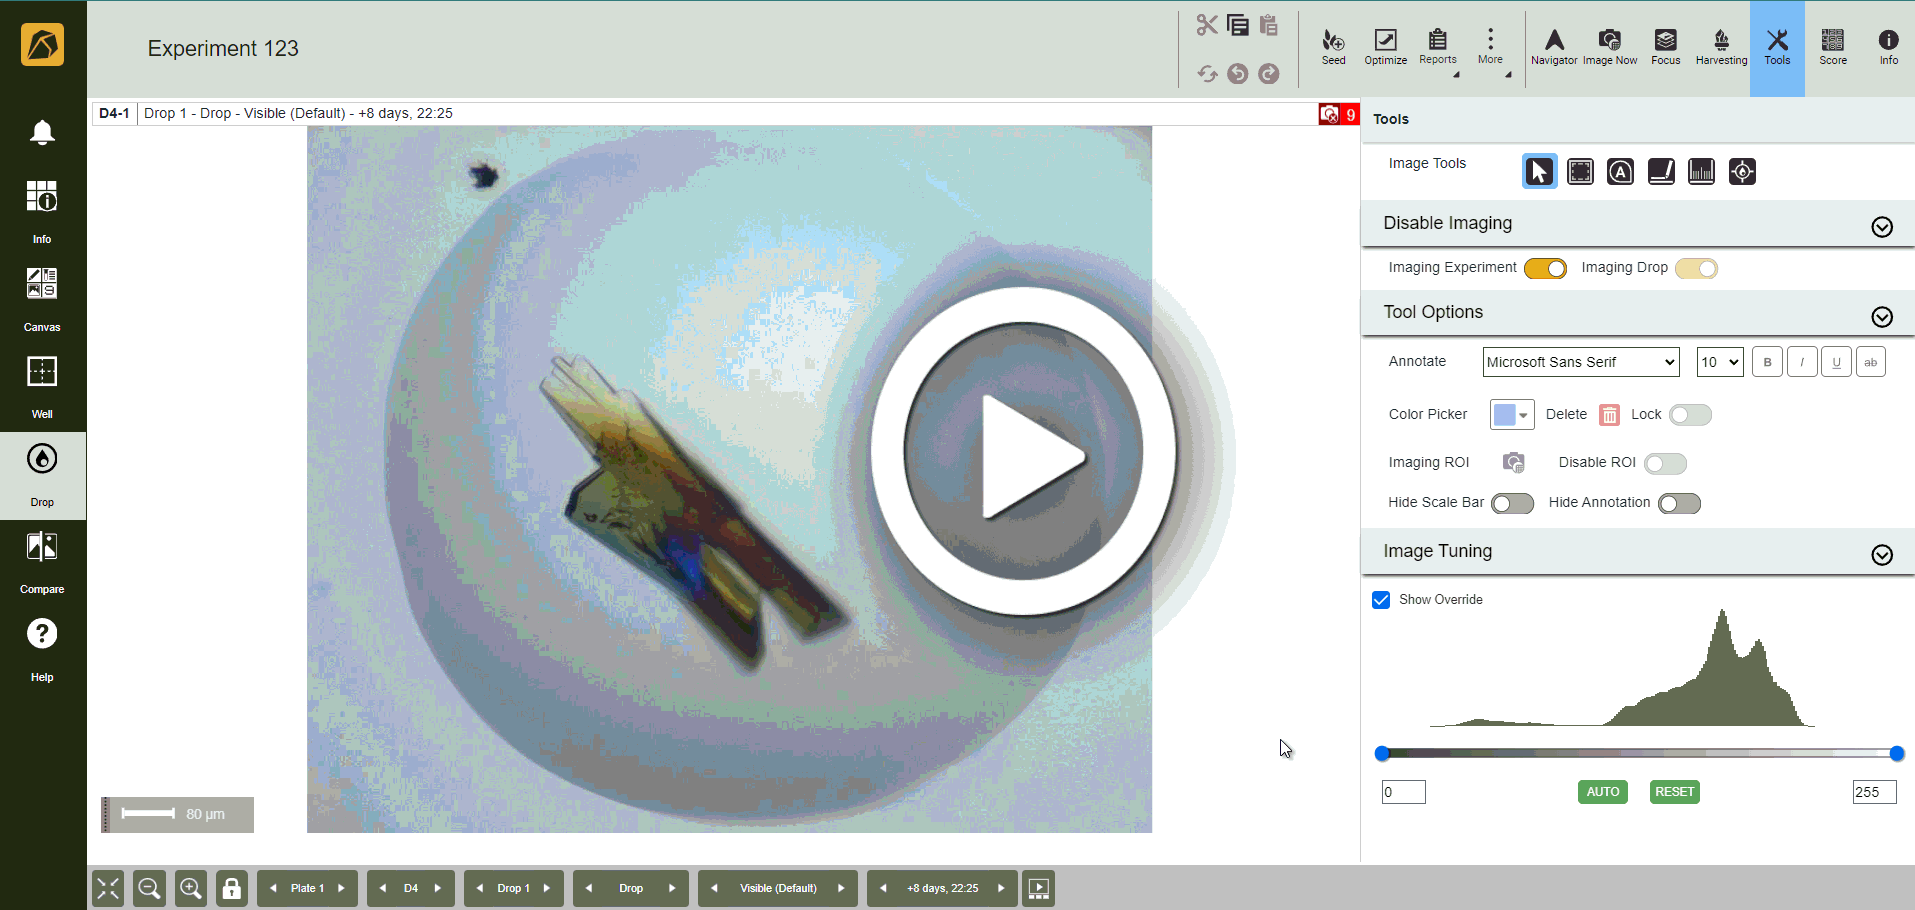Open the Microsoft Sans Serif font dropdown

pyautogui.click(x=1580, y=362)
